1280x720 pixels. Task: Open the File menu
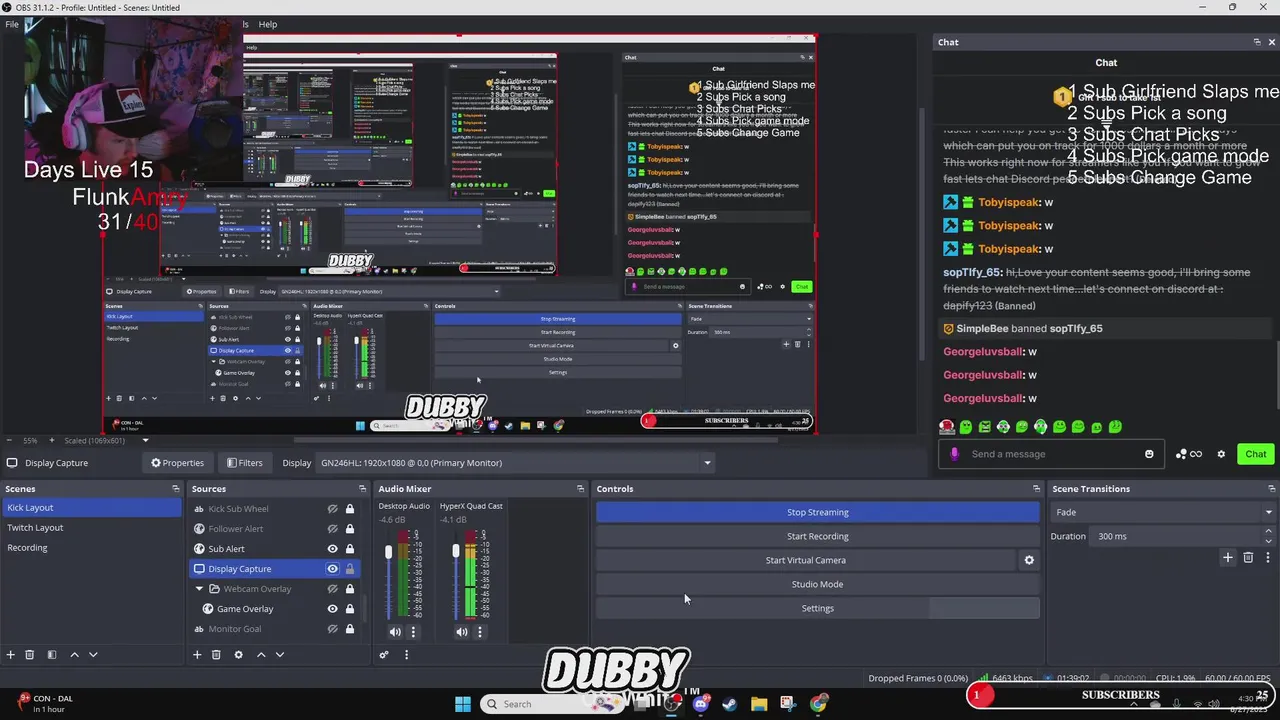pos(12,24)
